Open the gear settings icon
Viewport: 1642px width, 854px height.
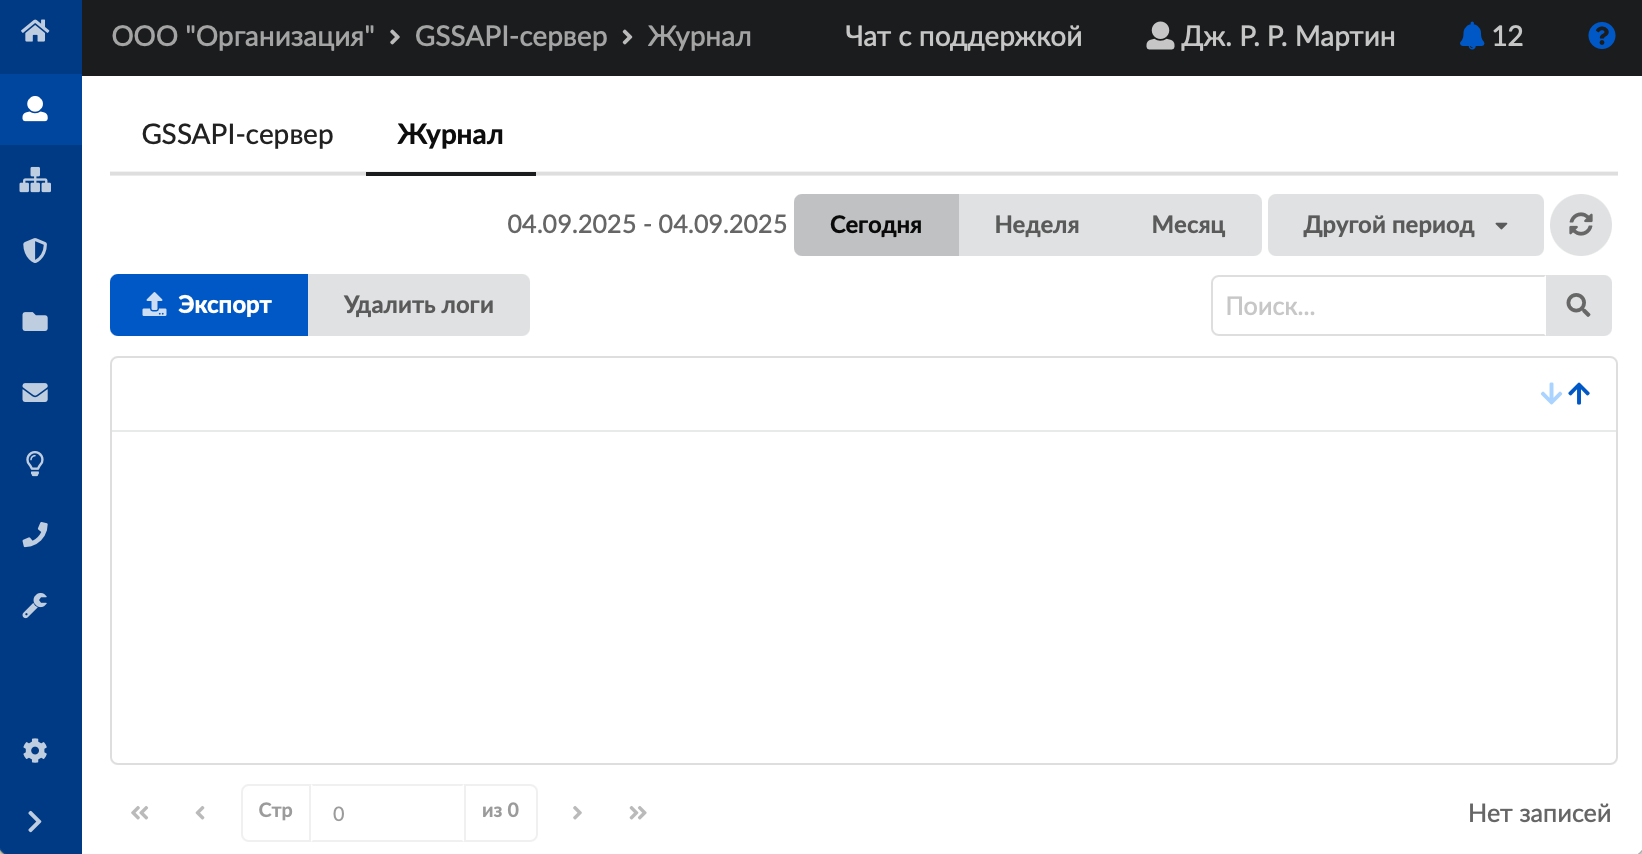(x=35, y=750)
